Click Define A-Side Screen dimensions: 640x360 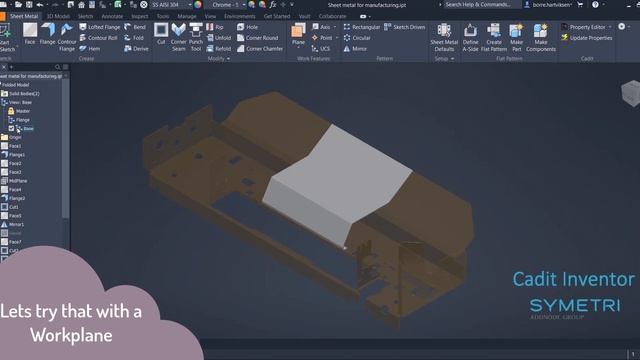pos(470,37)
